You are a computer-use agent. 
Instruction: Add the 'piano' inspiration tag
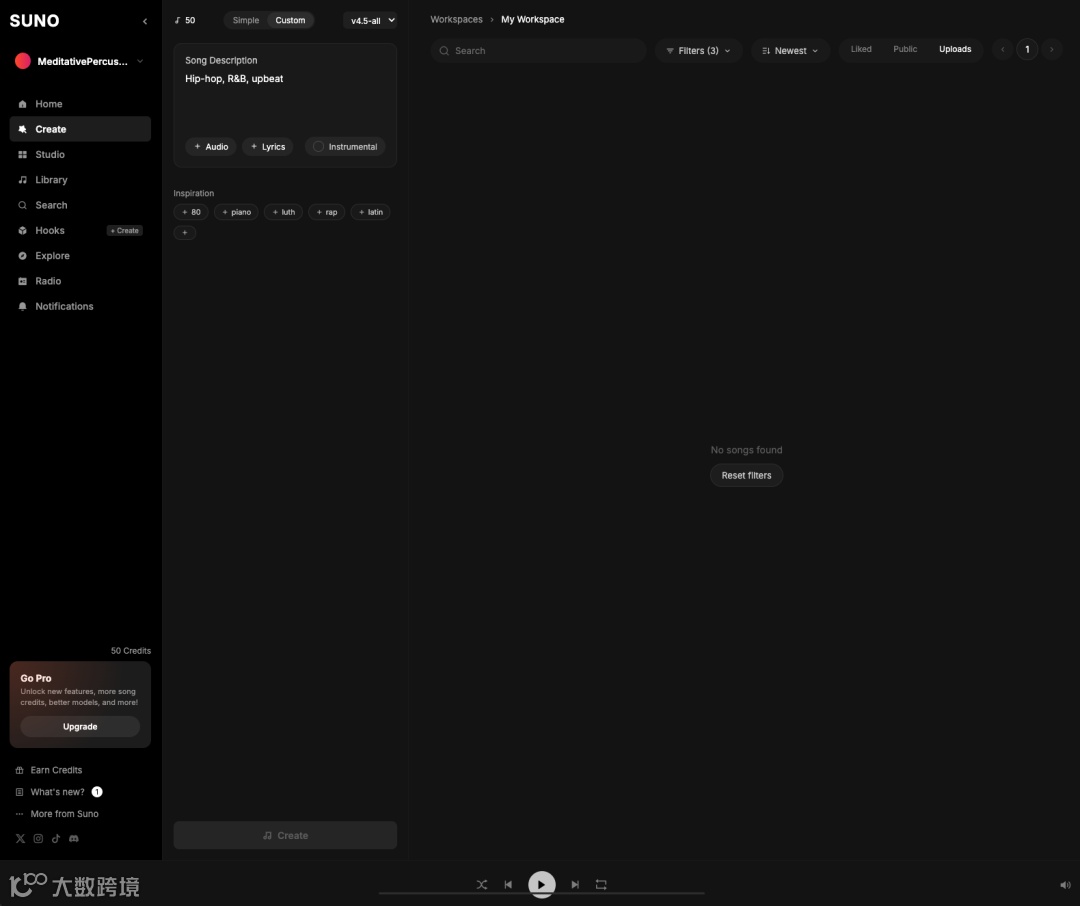point(236,212)
